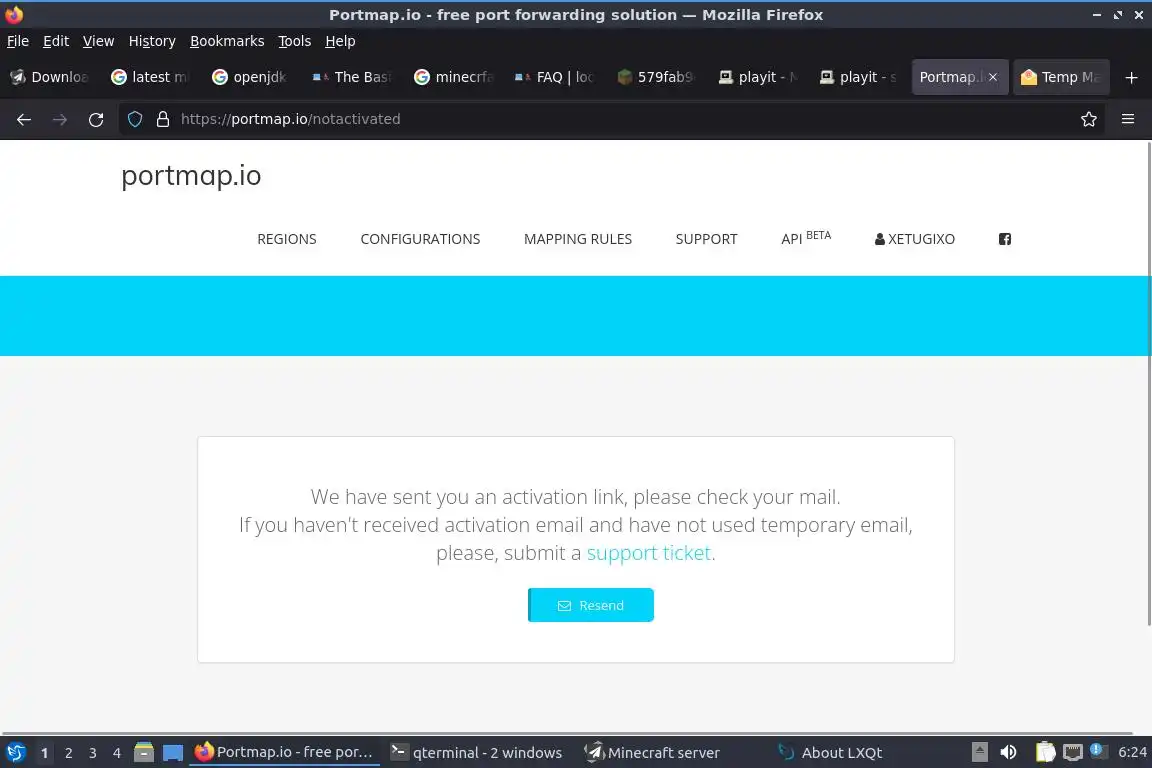Switch to virtual desktop 3
1152x768 pixels.
[93, 753]
